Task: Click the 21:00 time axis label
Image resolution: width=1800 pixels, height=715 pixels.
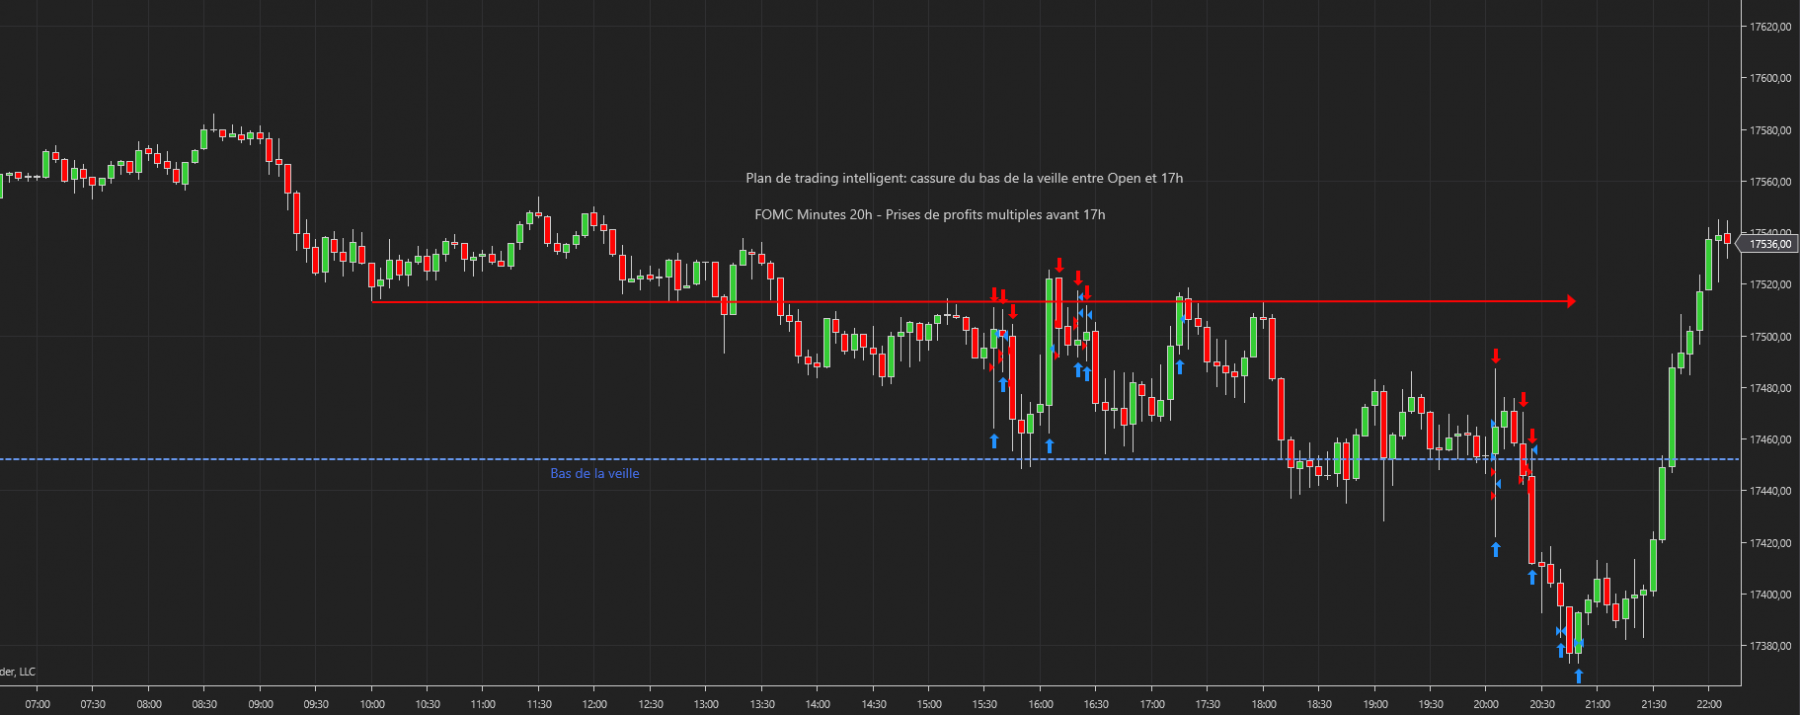Action: pyautogui.click(x=1597, y=704)
